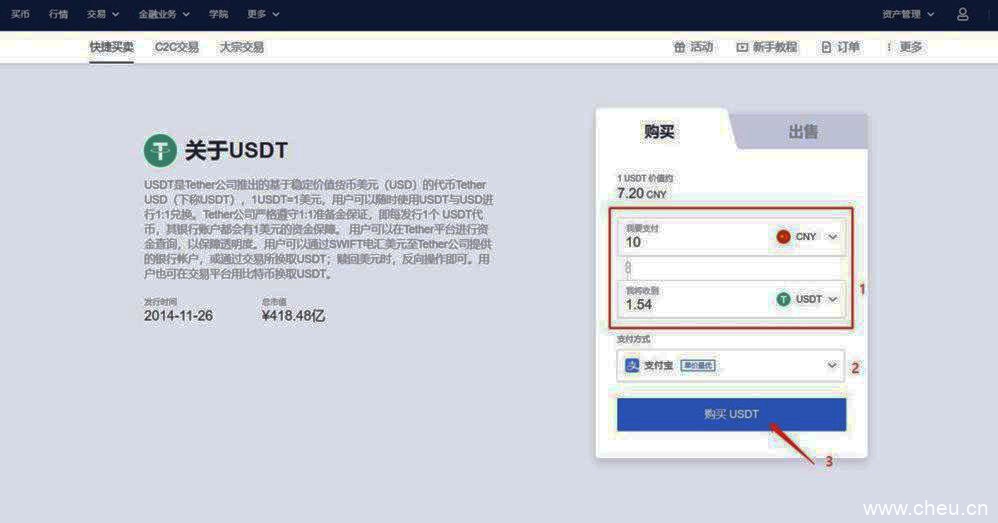Expand the 支付方式 payment method dropdown
The width and height of the screenshot is (998, 523).
[831, 366]
